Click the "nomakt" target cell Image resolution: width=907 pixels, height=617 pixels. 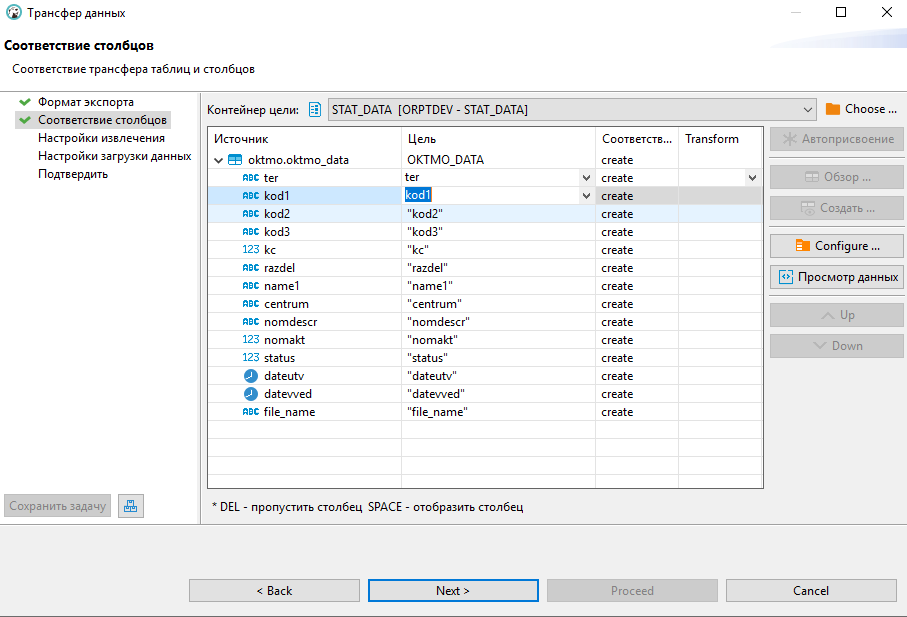point(499,339)
